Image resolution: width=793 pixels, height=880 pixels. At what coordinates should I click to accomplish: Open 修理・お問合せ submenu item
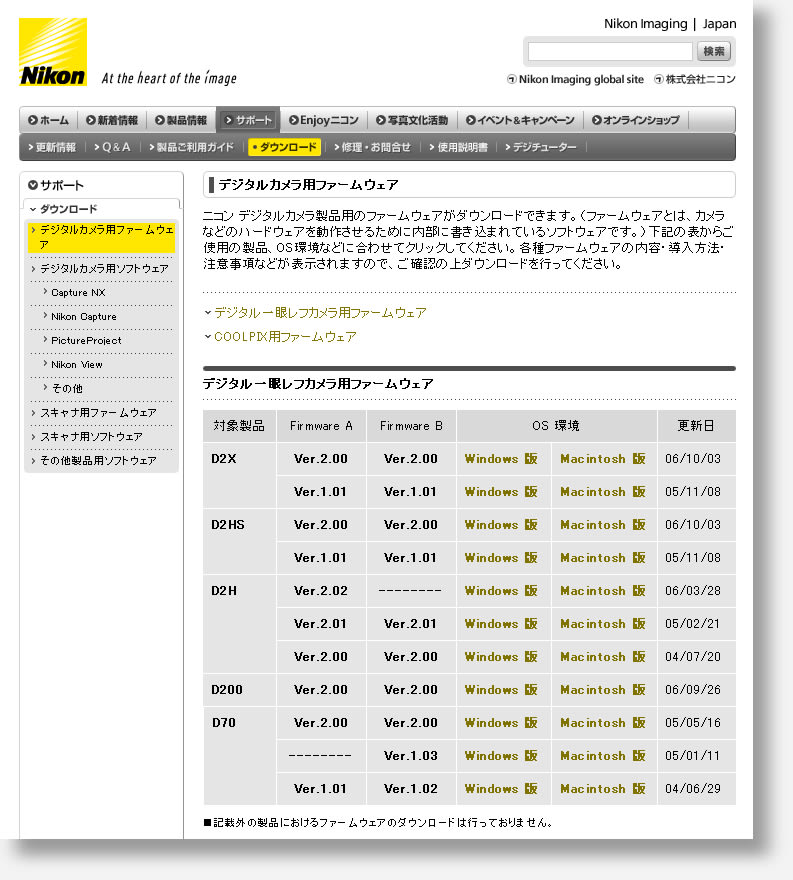(372, 148)
